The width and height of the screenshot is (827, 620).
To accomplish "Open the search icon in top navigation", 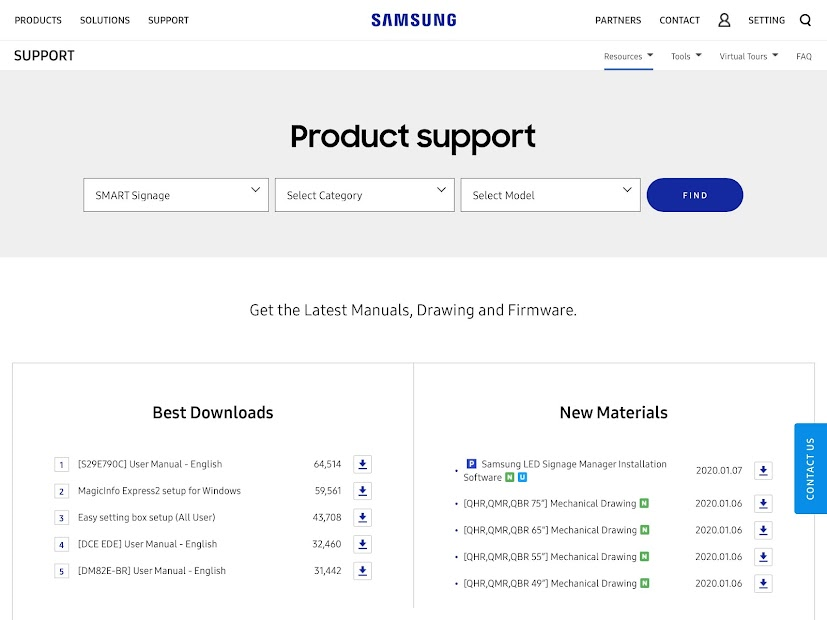I will [x=805, y=19].
